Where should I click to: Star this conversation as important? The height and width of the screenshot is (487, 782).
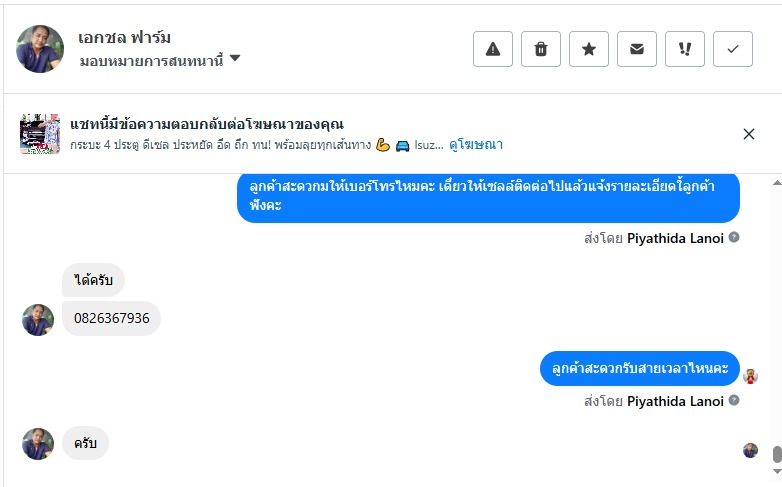589,49
